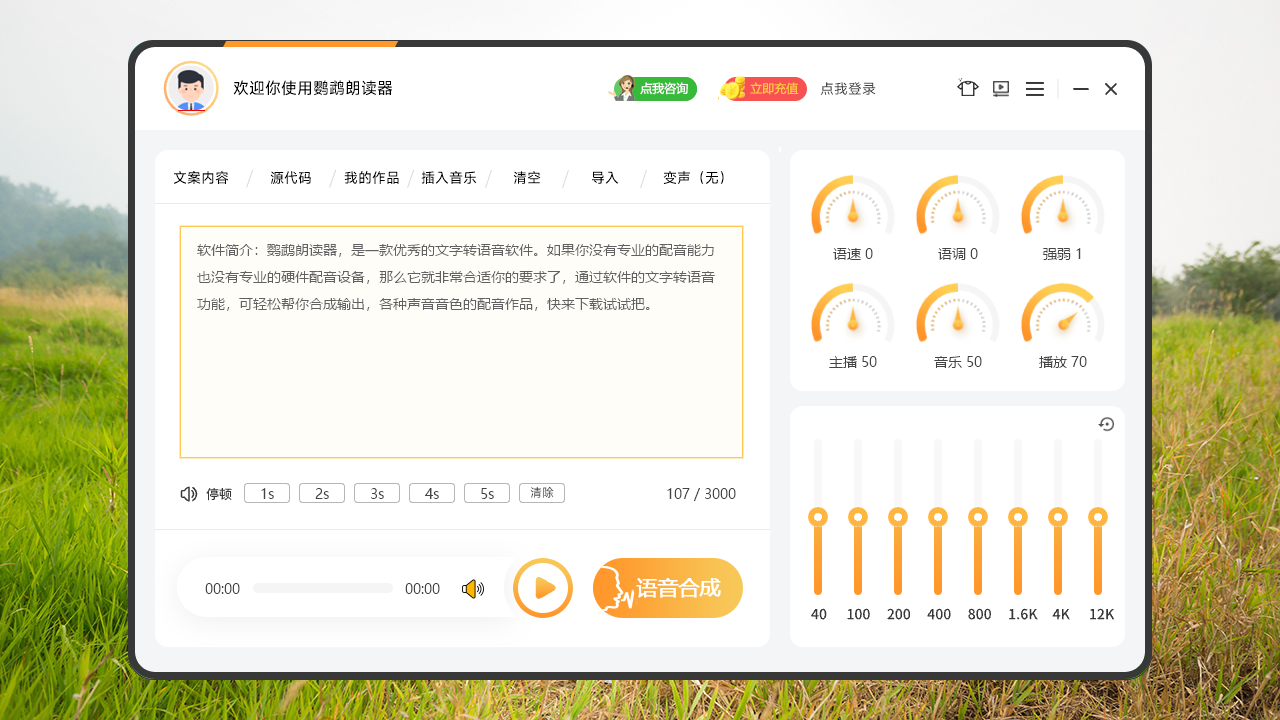Switch to the 源代码 tab

point(289,178)
